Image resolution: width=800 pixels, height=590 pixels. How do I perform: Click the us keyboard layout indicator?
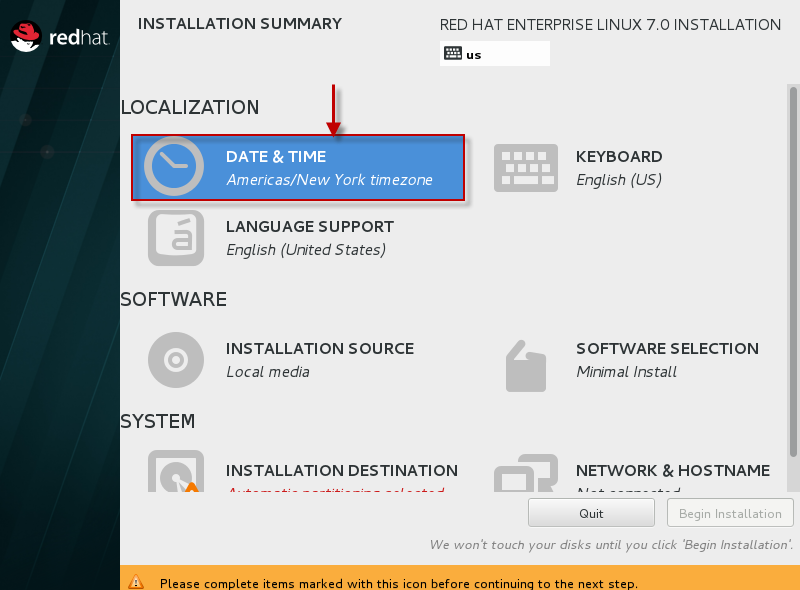[x=495, y=54]
